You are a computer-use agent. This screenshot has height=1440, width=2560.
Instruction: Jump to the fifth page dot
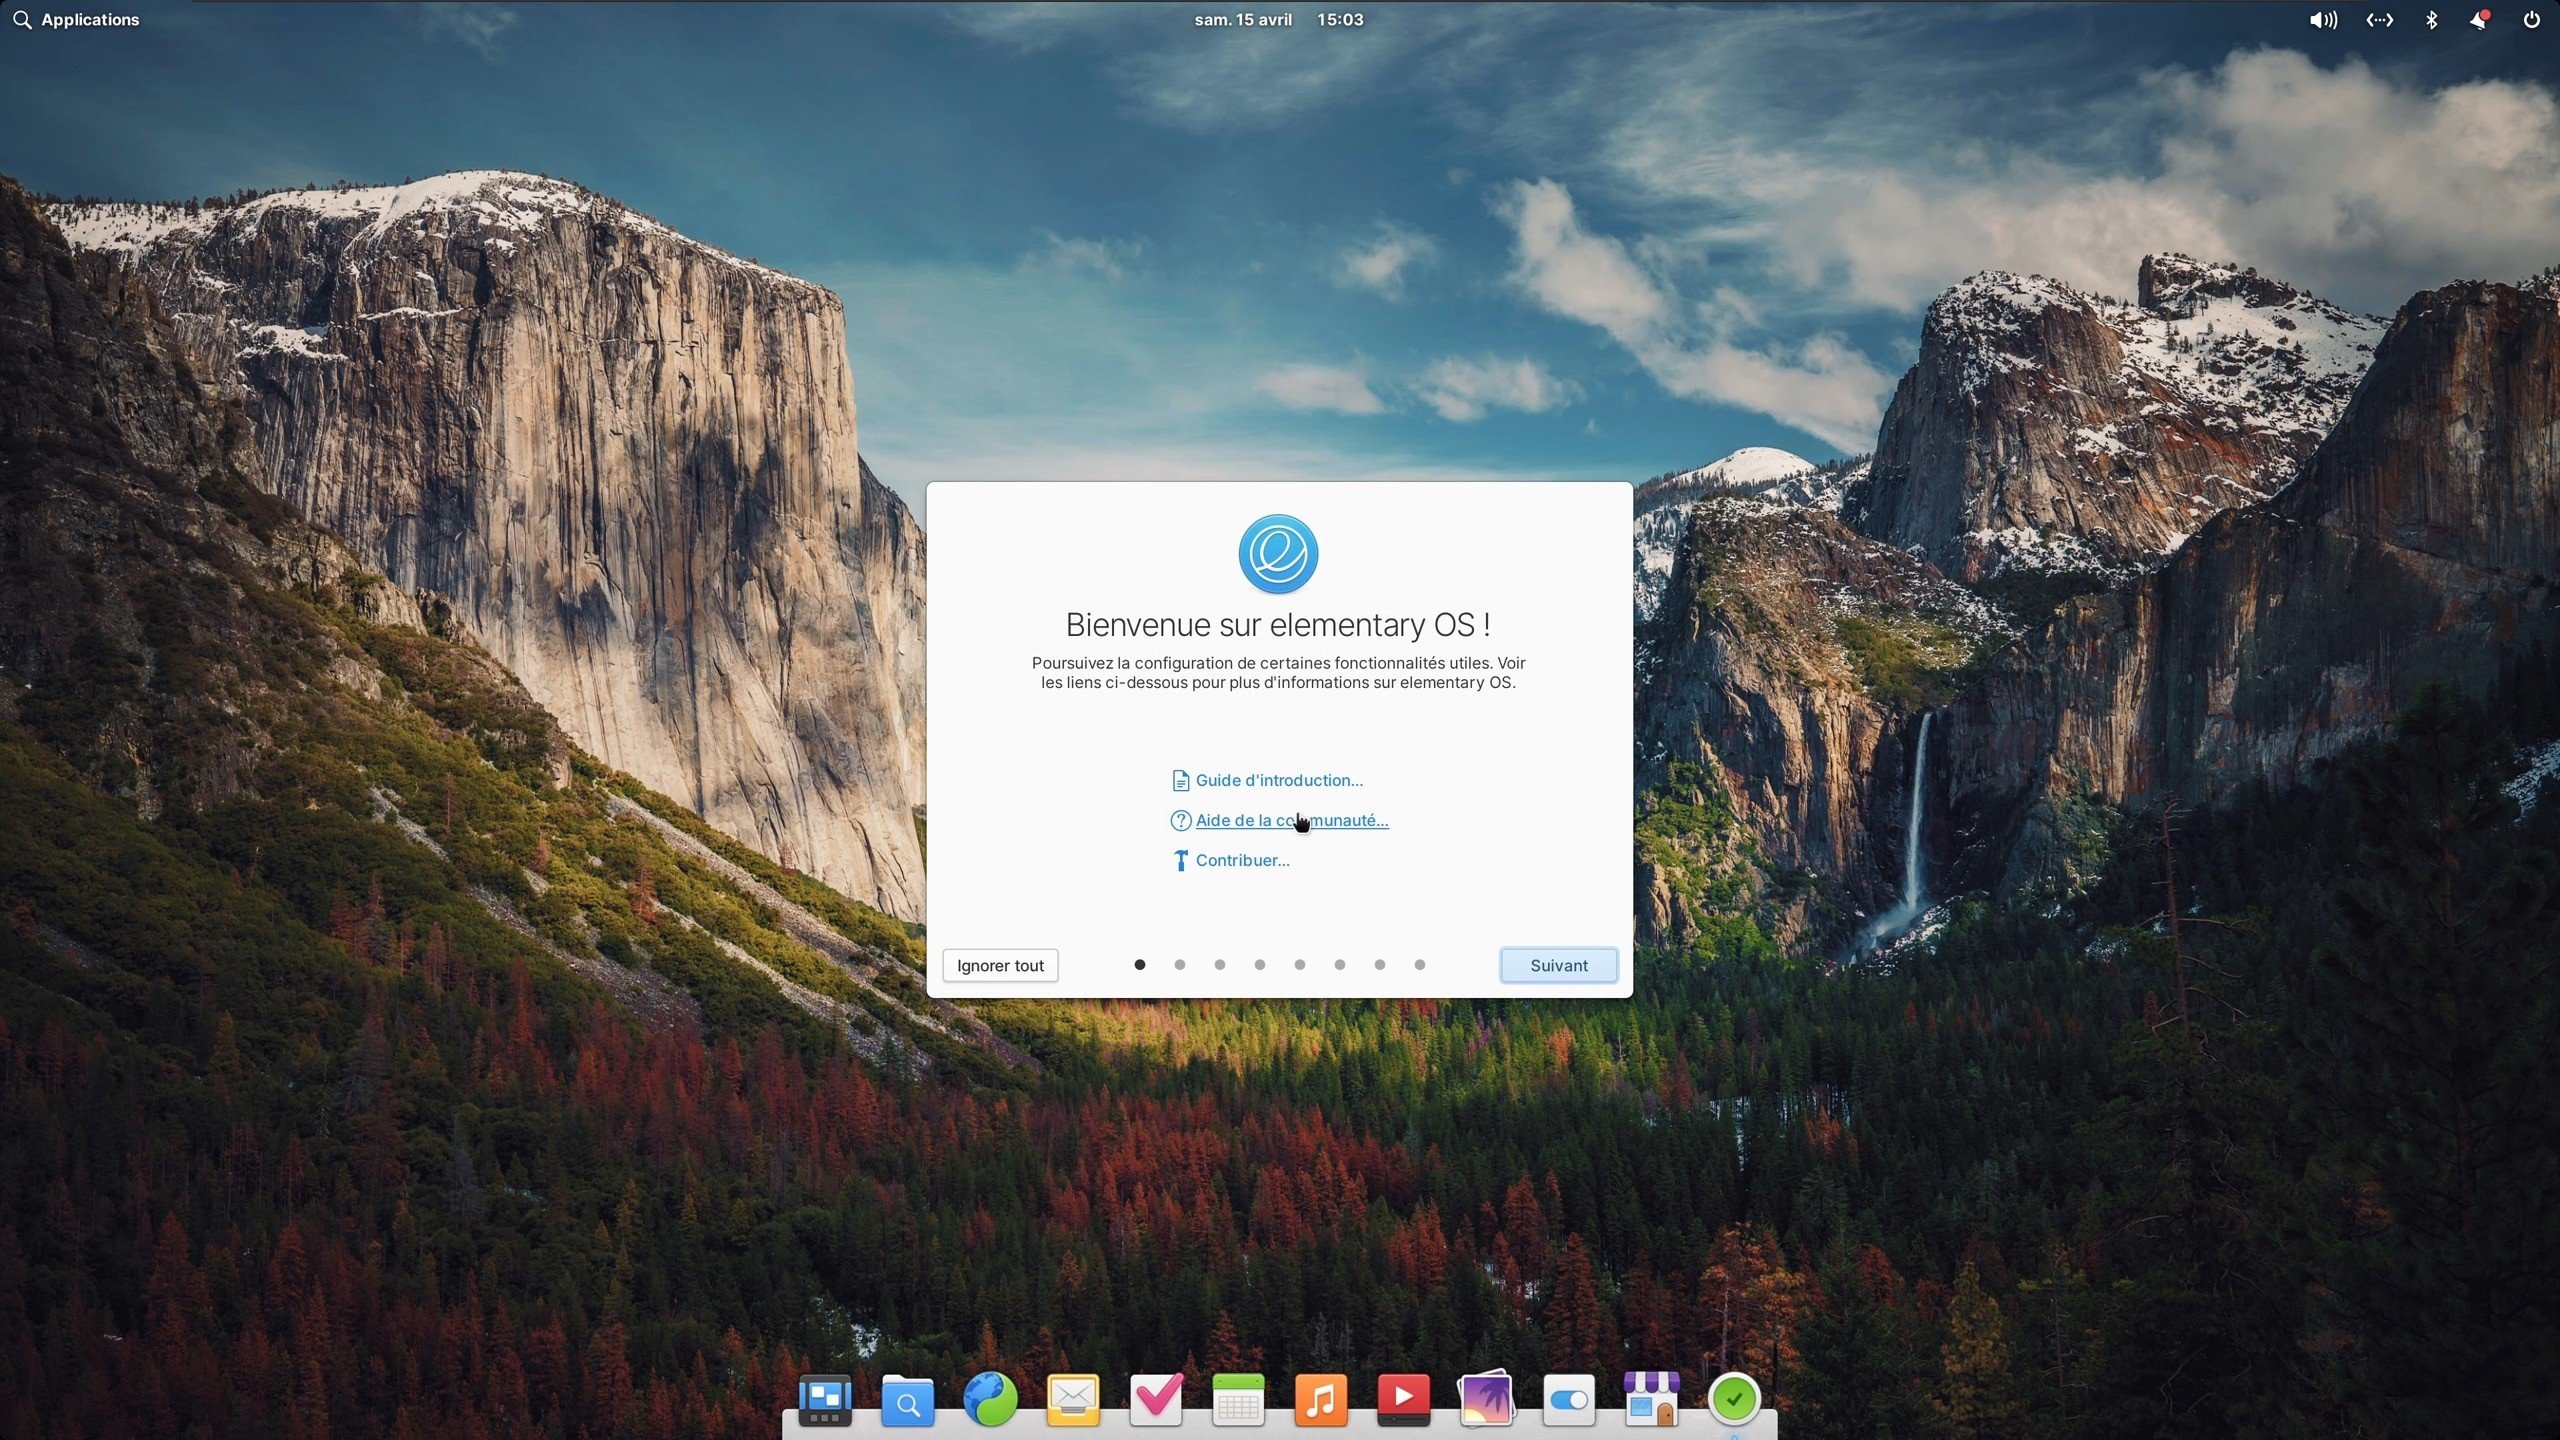(x=1300, y=965)
